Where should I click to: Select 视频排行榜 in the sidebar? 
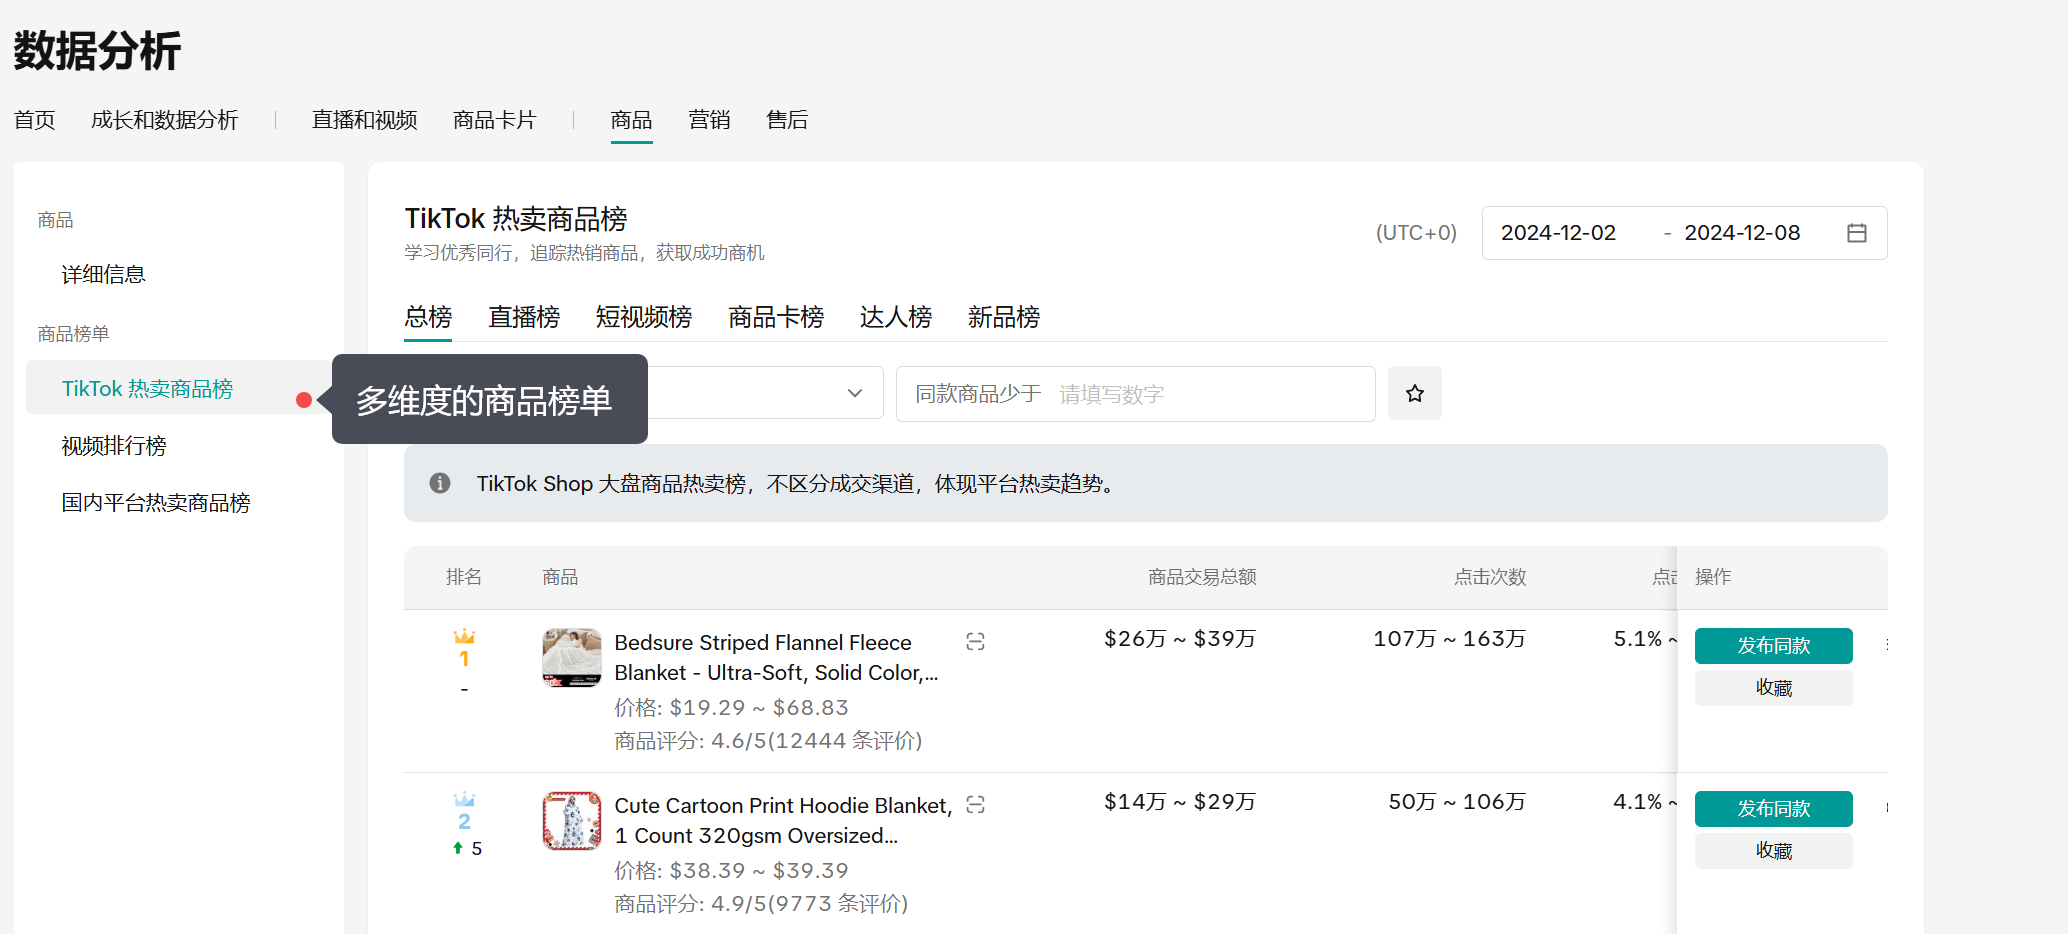tap(114, 446)
